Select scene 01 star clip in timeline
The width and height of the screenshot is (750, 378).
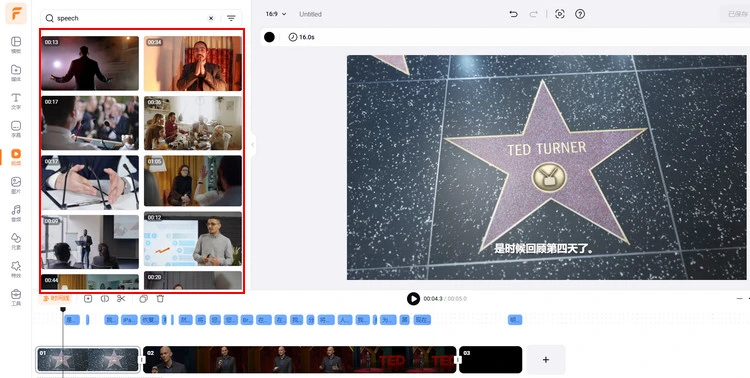[88, 359]
